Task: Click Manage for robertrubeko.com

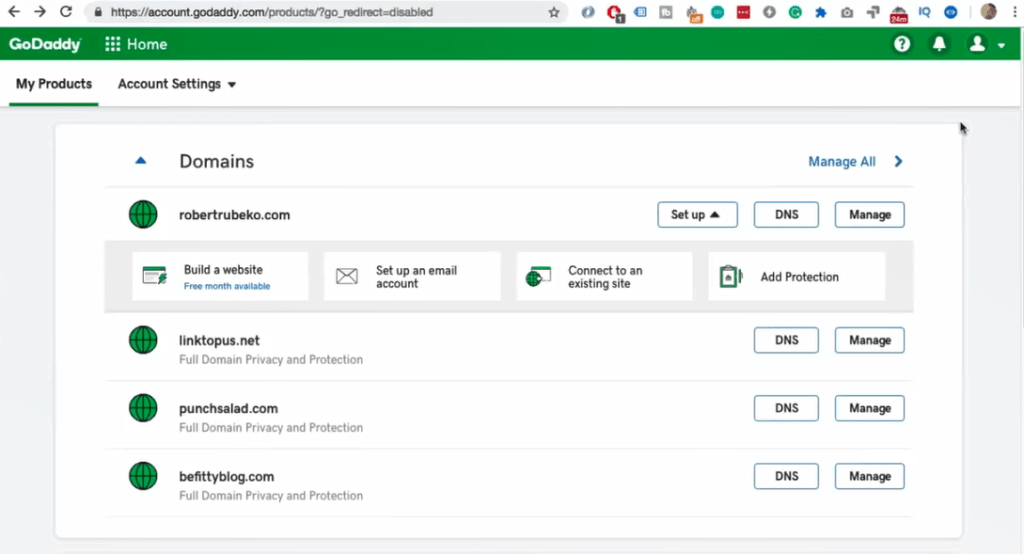Action: point(869,214)
